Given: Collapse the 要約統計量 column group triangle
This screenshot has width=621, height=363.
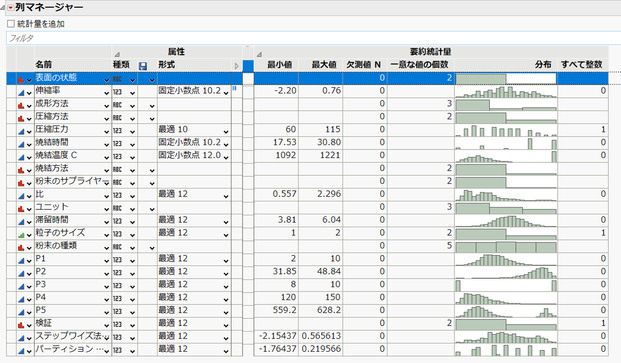Looking at the screenshot, I should (x=259, y=54).
